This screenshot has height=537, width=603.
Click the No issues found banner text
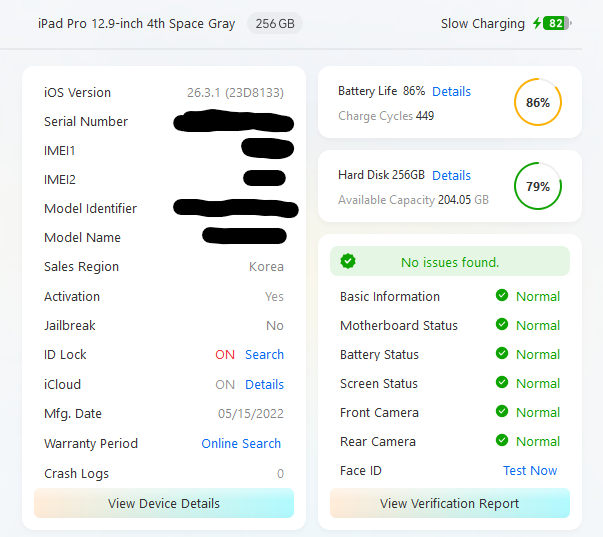pyautogui.click(x=450, y=262)
